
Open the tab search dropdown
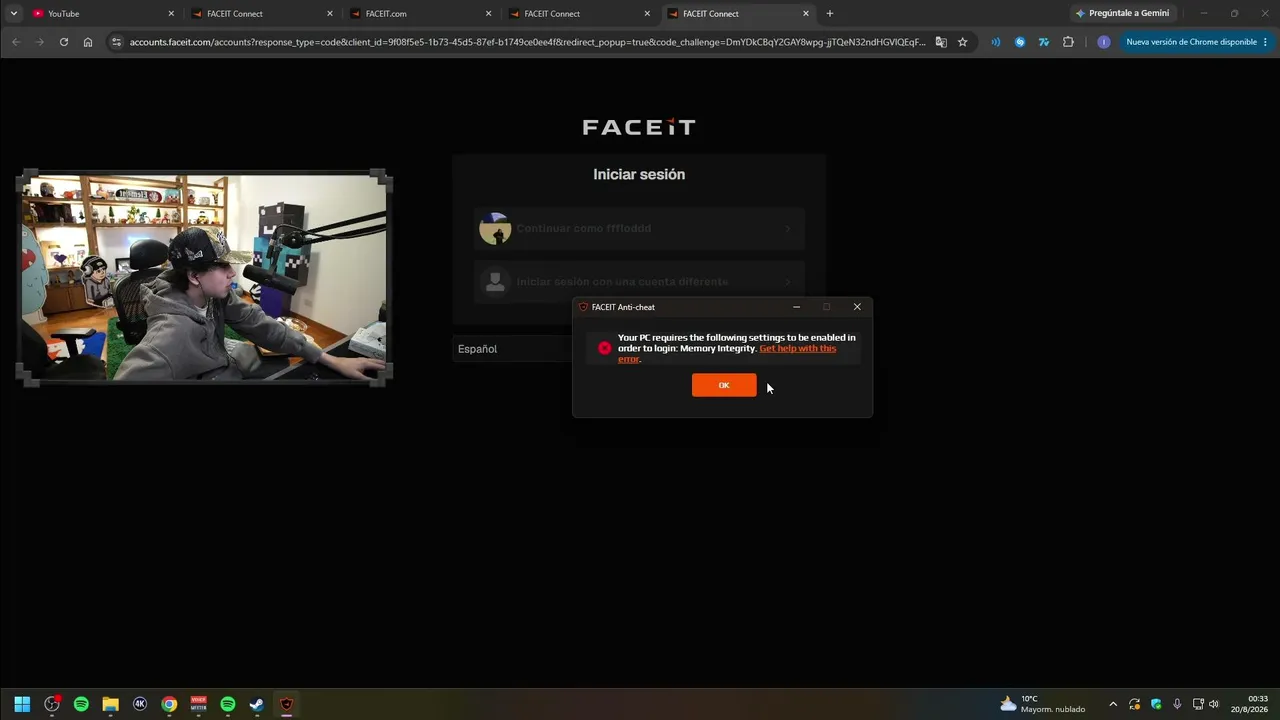pyautogui.click(x=14, y=14)
